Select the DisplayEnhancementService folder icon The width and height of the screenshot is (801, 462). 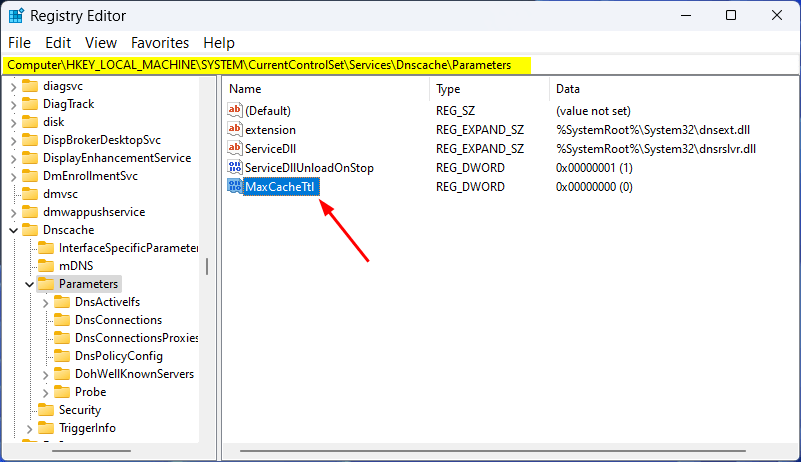(x=30, y=157)
